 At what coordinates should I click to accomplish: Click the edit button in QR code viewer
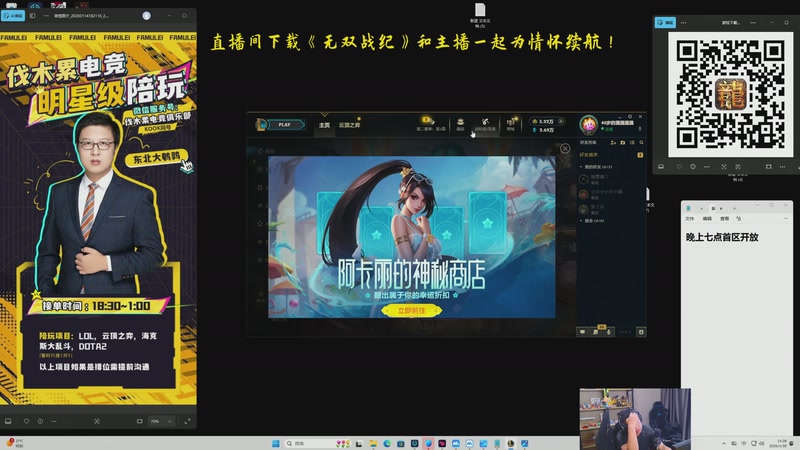[665, 22]
